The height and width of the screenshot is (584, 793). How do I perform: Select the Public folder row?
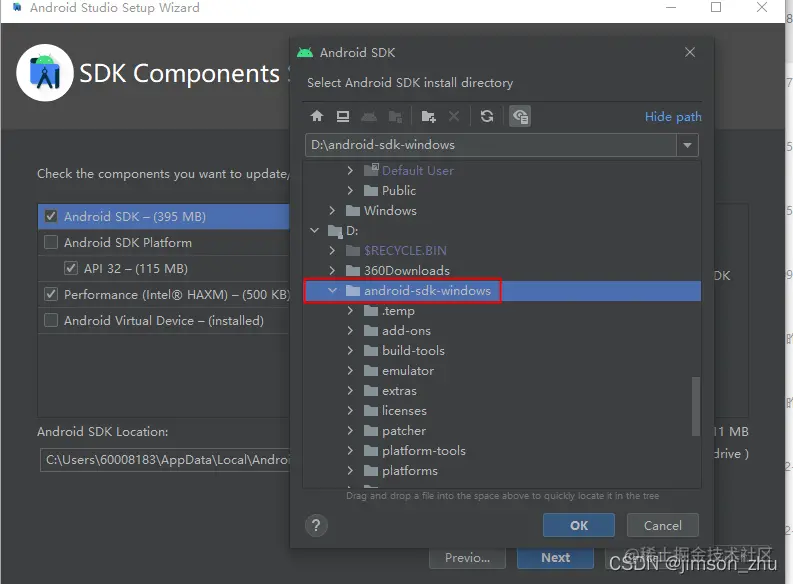tap(502, 191)
